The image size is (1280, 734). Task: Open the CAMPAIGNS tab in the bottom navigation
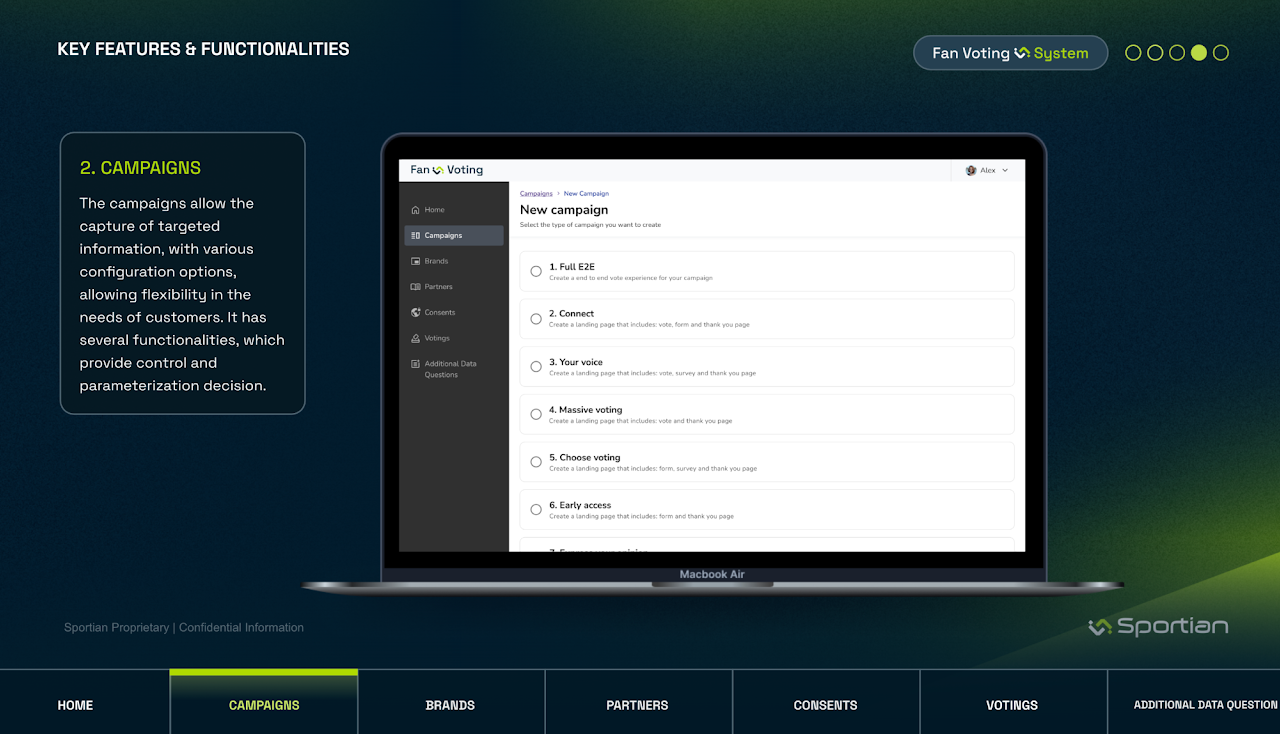(x=264, y=702)
